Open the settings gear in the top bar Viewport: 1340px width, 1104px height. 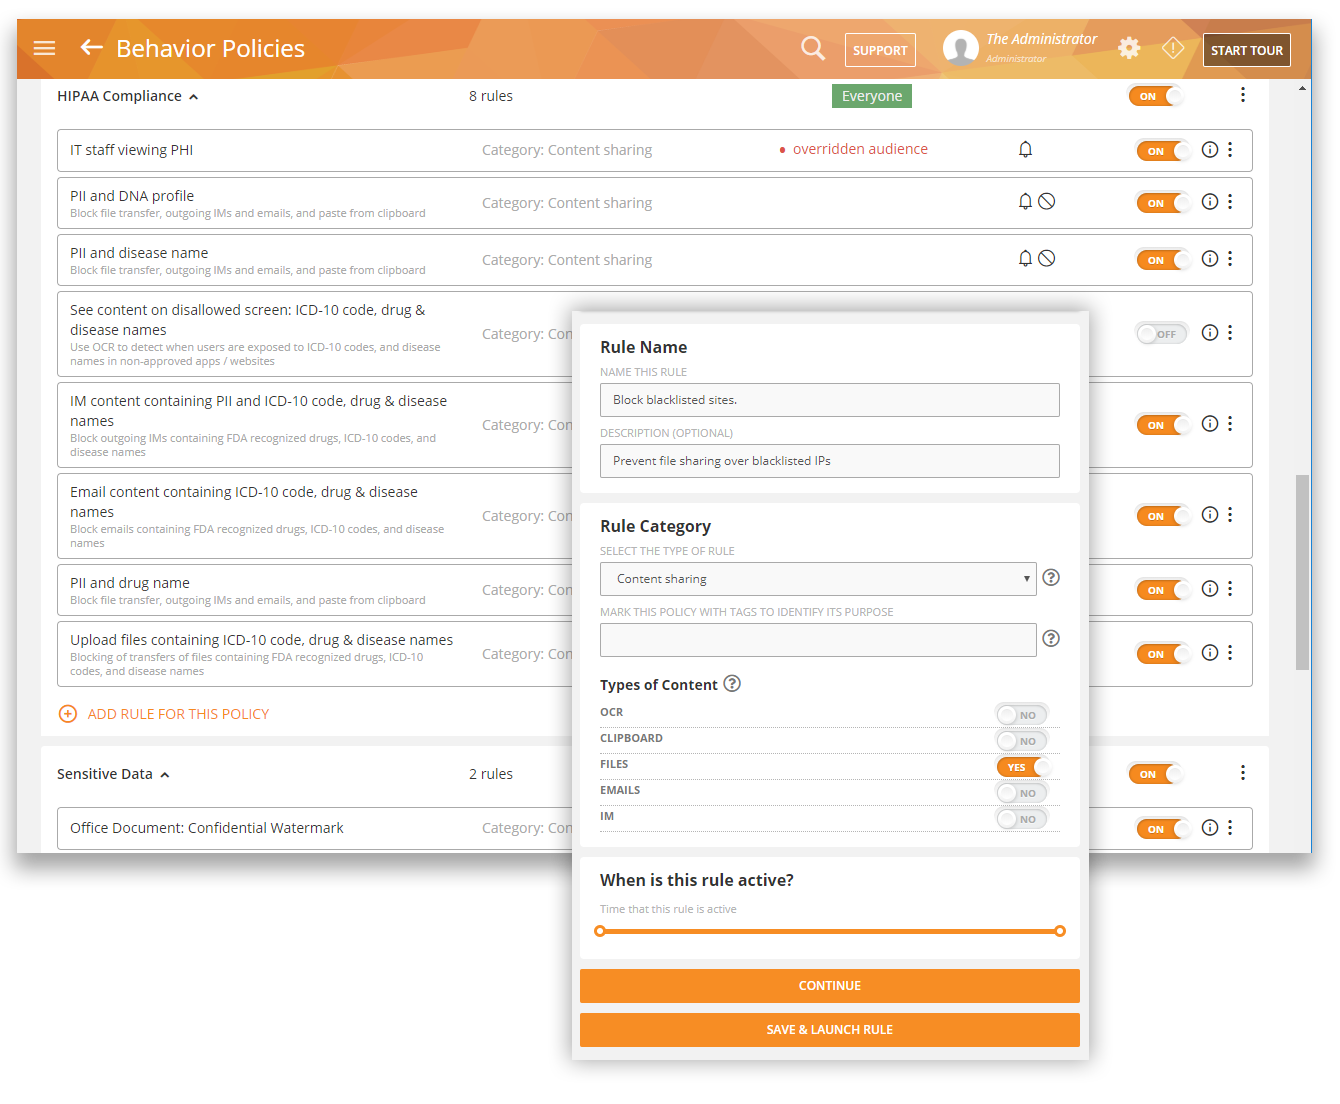click(x=1129, y=47)
